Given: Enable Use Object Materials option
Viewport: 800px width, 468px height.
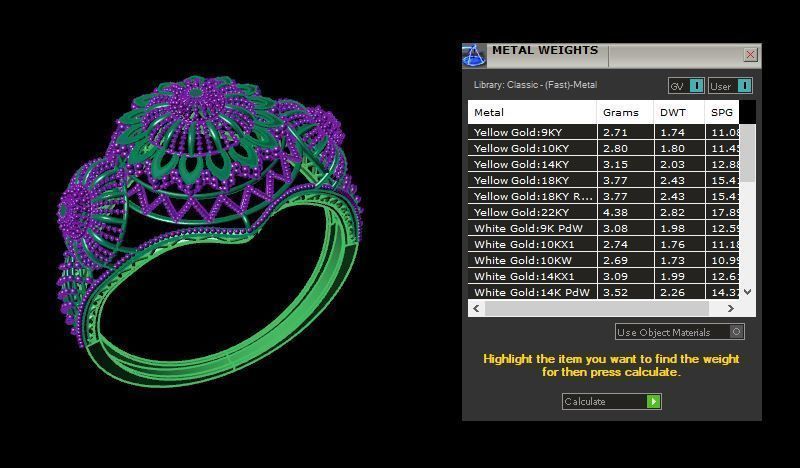Looking at the screenshot, I should (680, 332).
